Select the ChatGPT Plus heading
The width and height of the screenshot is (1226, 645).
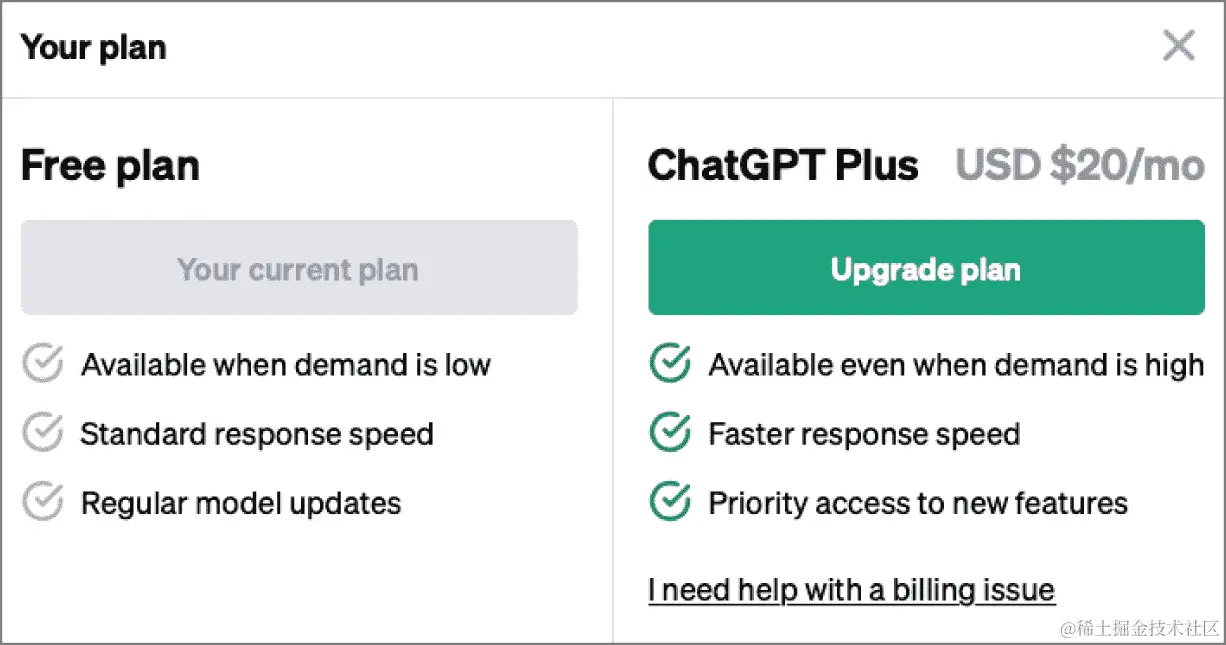[x=783, y=166]
